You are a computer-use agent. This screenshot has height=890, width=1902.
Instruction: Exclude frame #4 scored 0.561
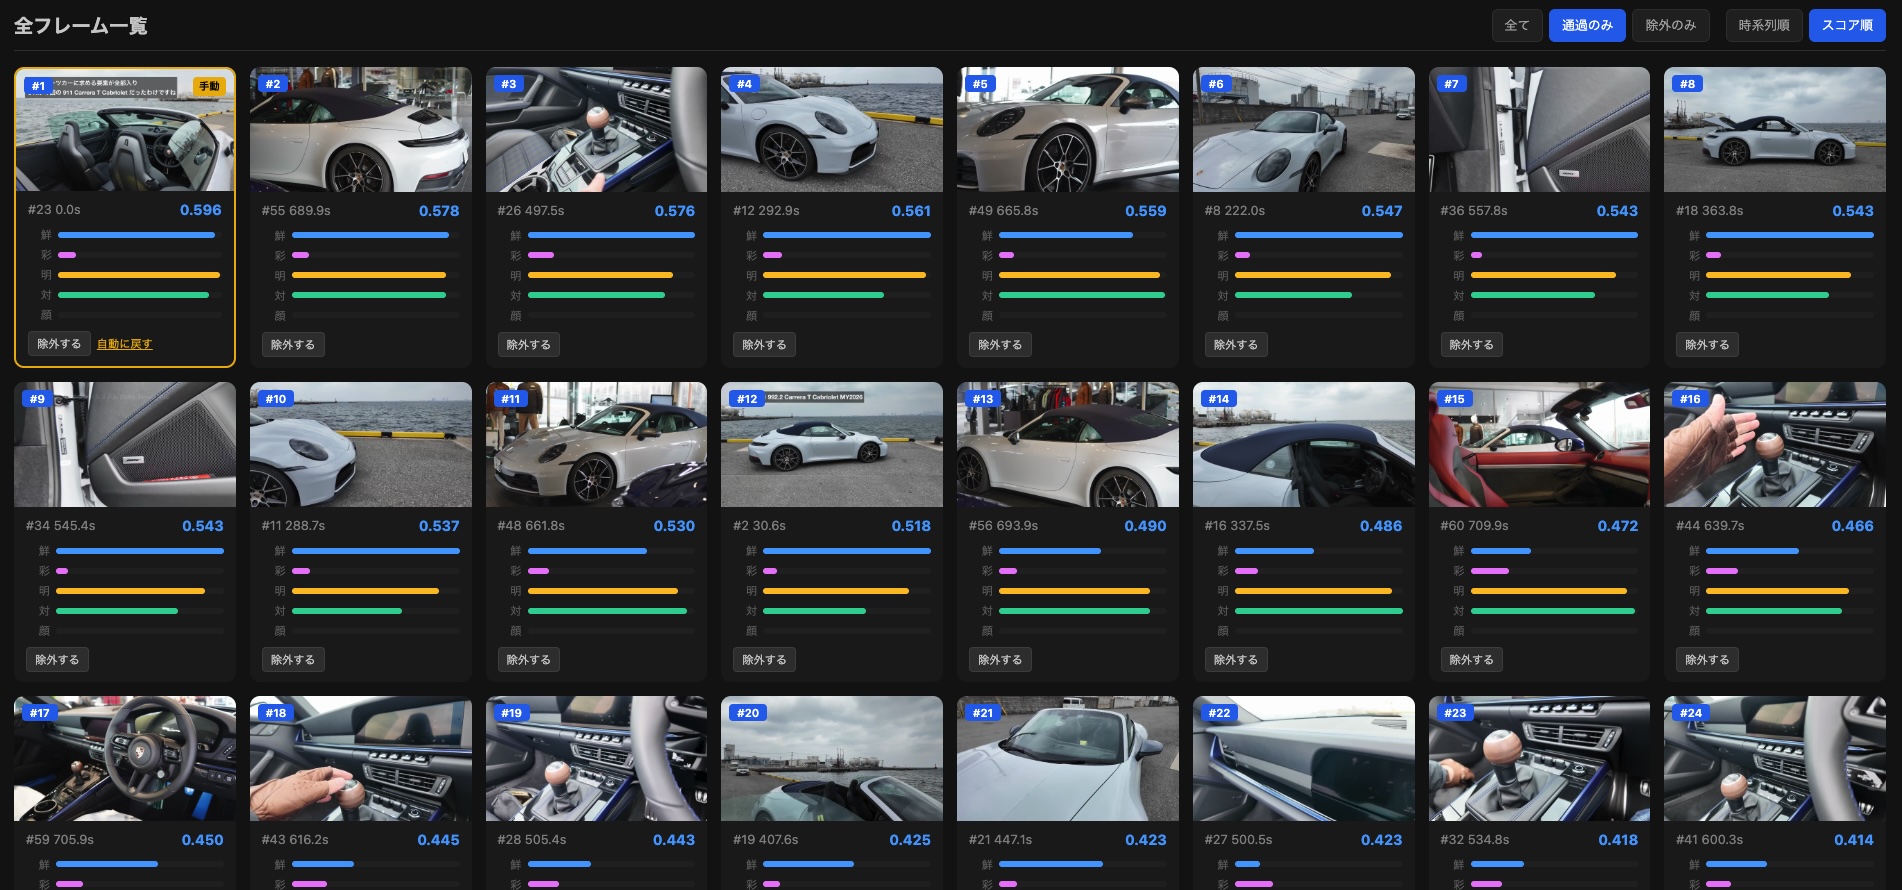click(x=764, y=345)
